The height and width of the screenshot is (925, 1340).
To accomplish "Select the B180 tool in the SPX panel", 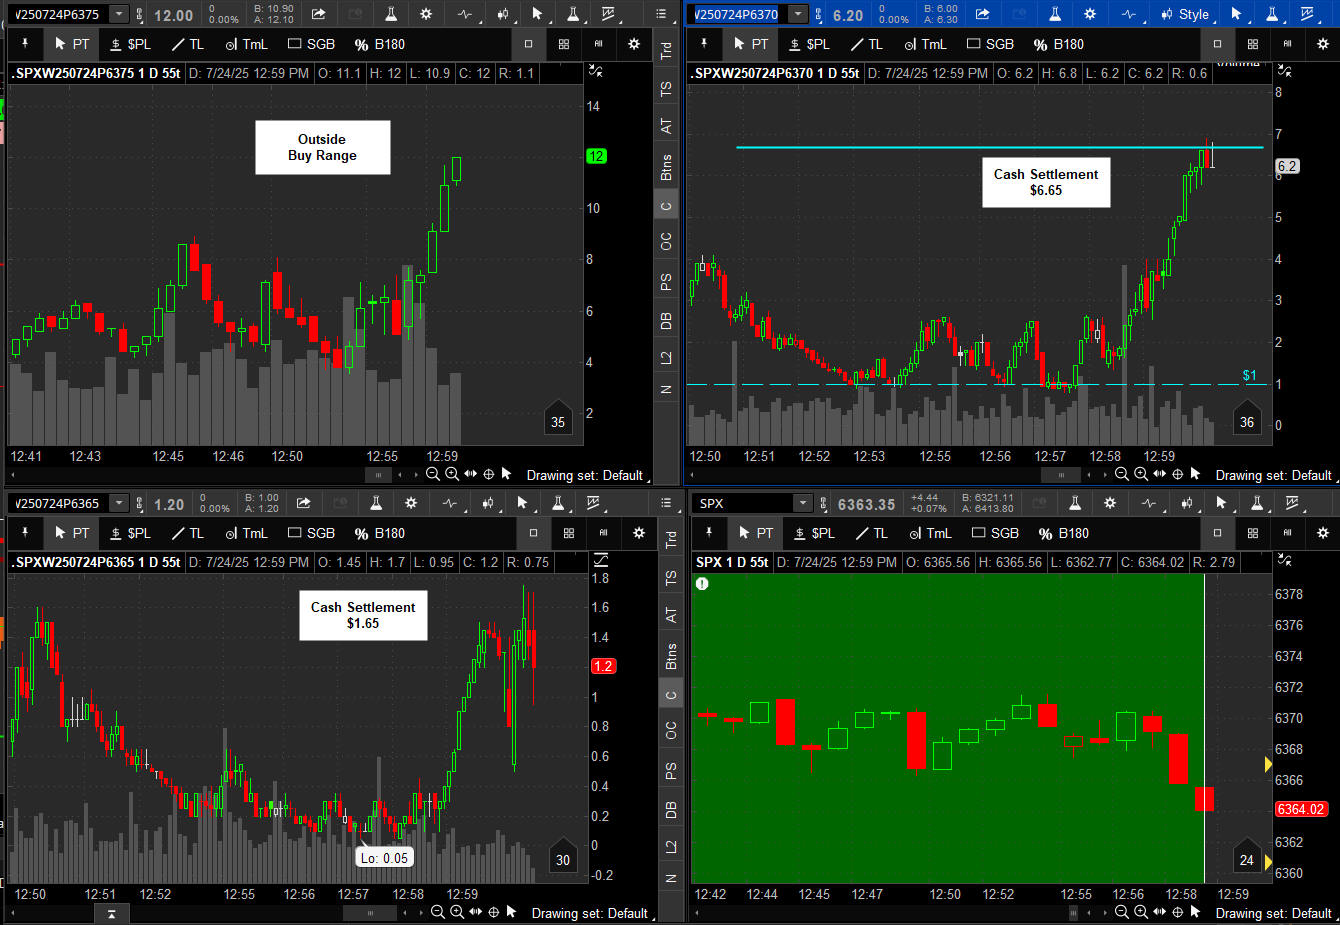I will click(x=1064, y=533).
